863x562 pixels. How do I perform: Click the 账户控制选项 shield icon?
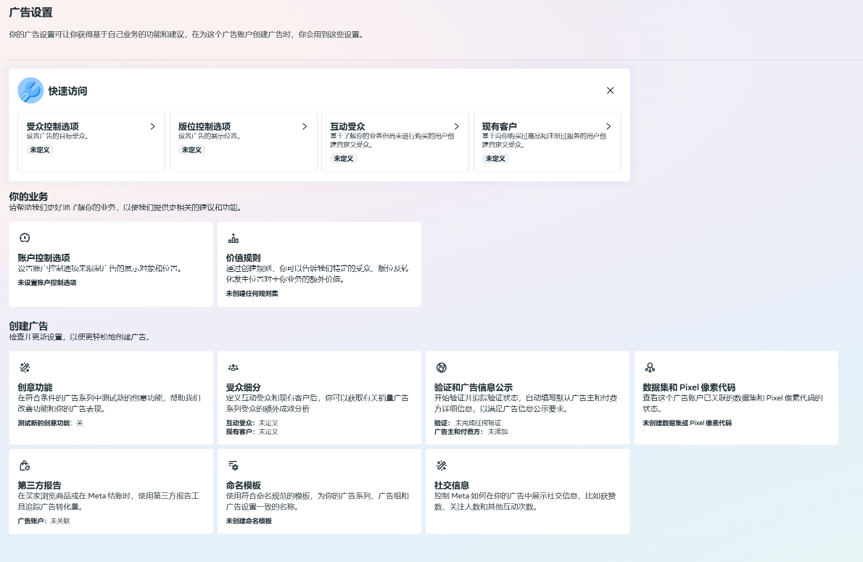click(25, 238)
